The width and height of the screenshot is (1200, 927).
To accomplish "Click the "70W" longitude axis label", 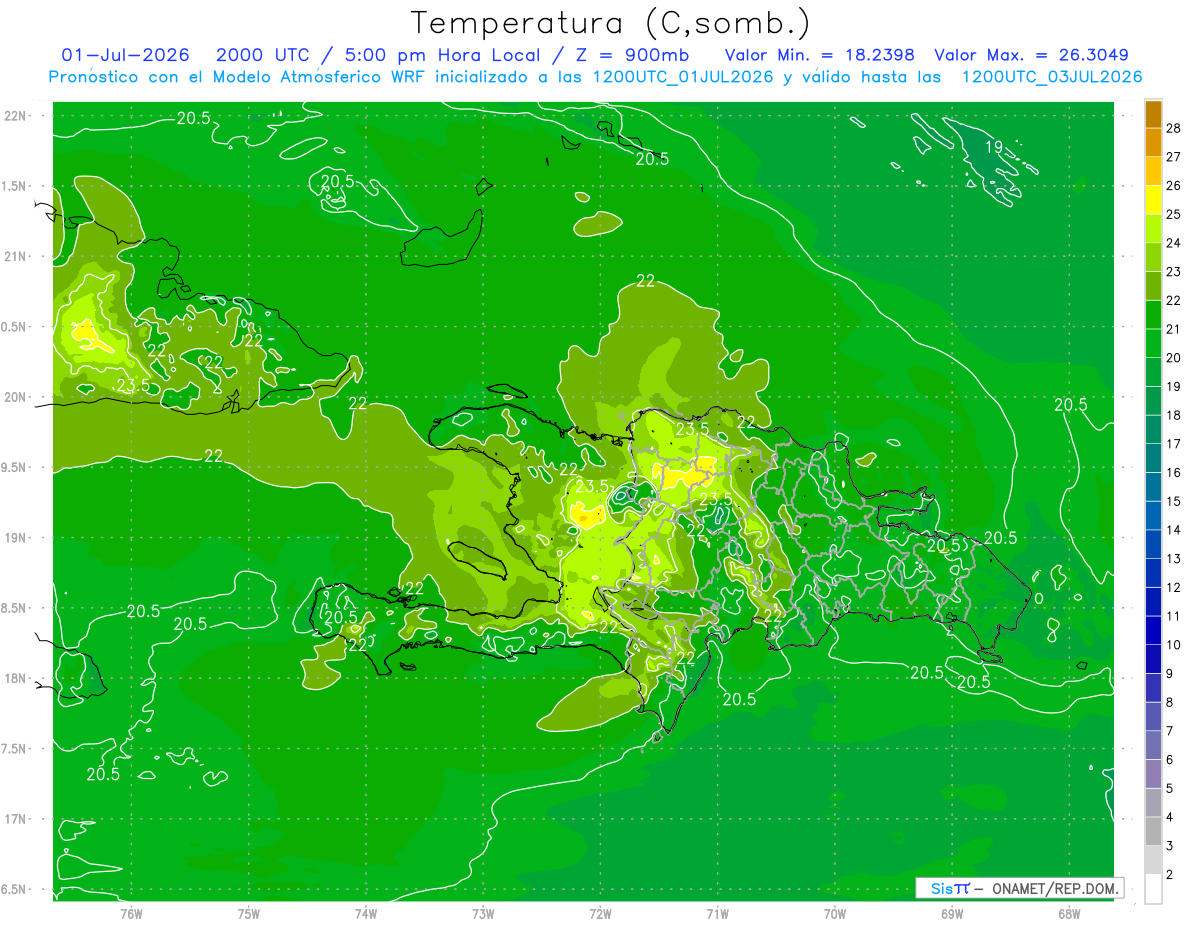I will (x=835, y=913).
